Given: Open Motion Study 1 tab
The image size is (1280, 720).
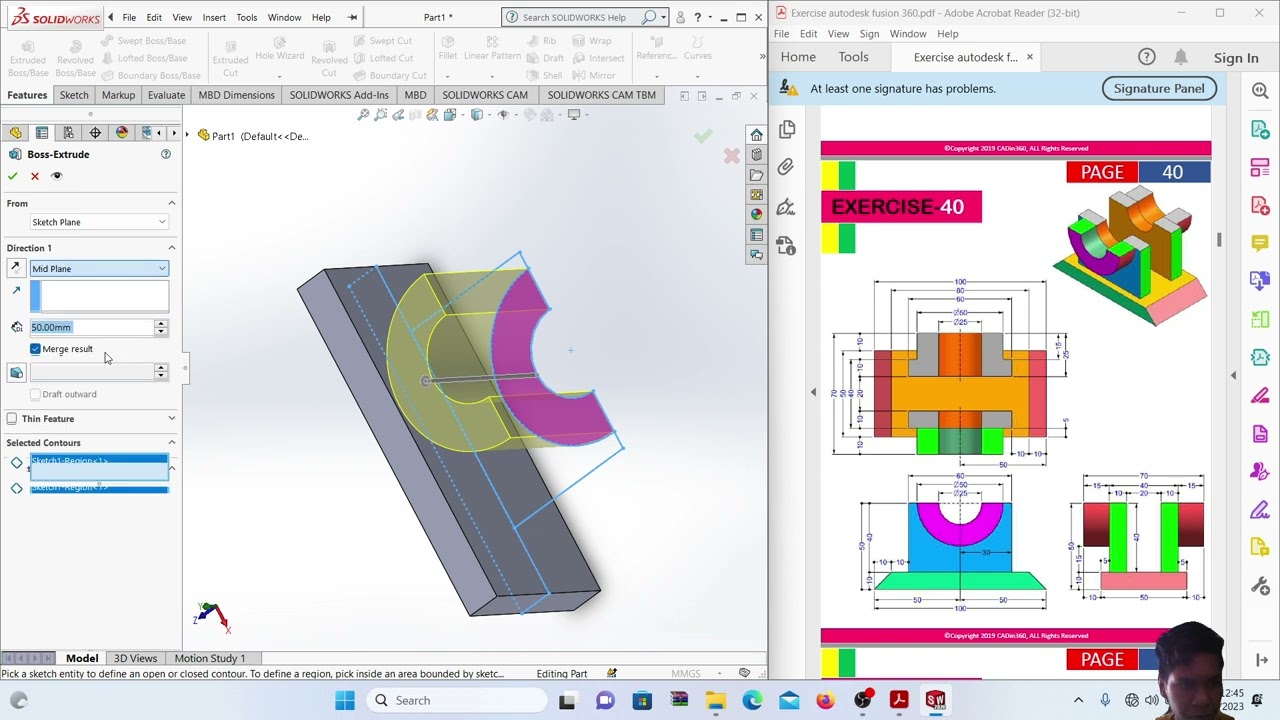Looking at the screenshot, I should pos(210,658).
